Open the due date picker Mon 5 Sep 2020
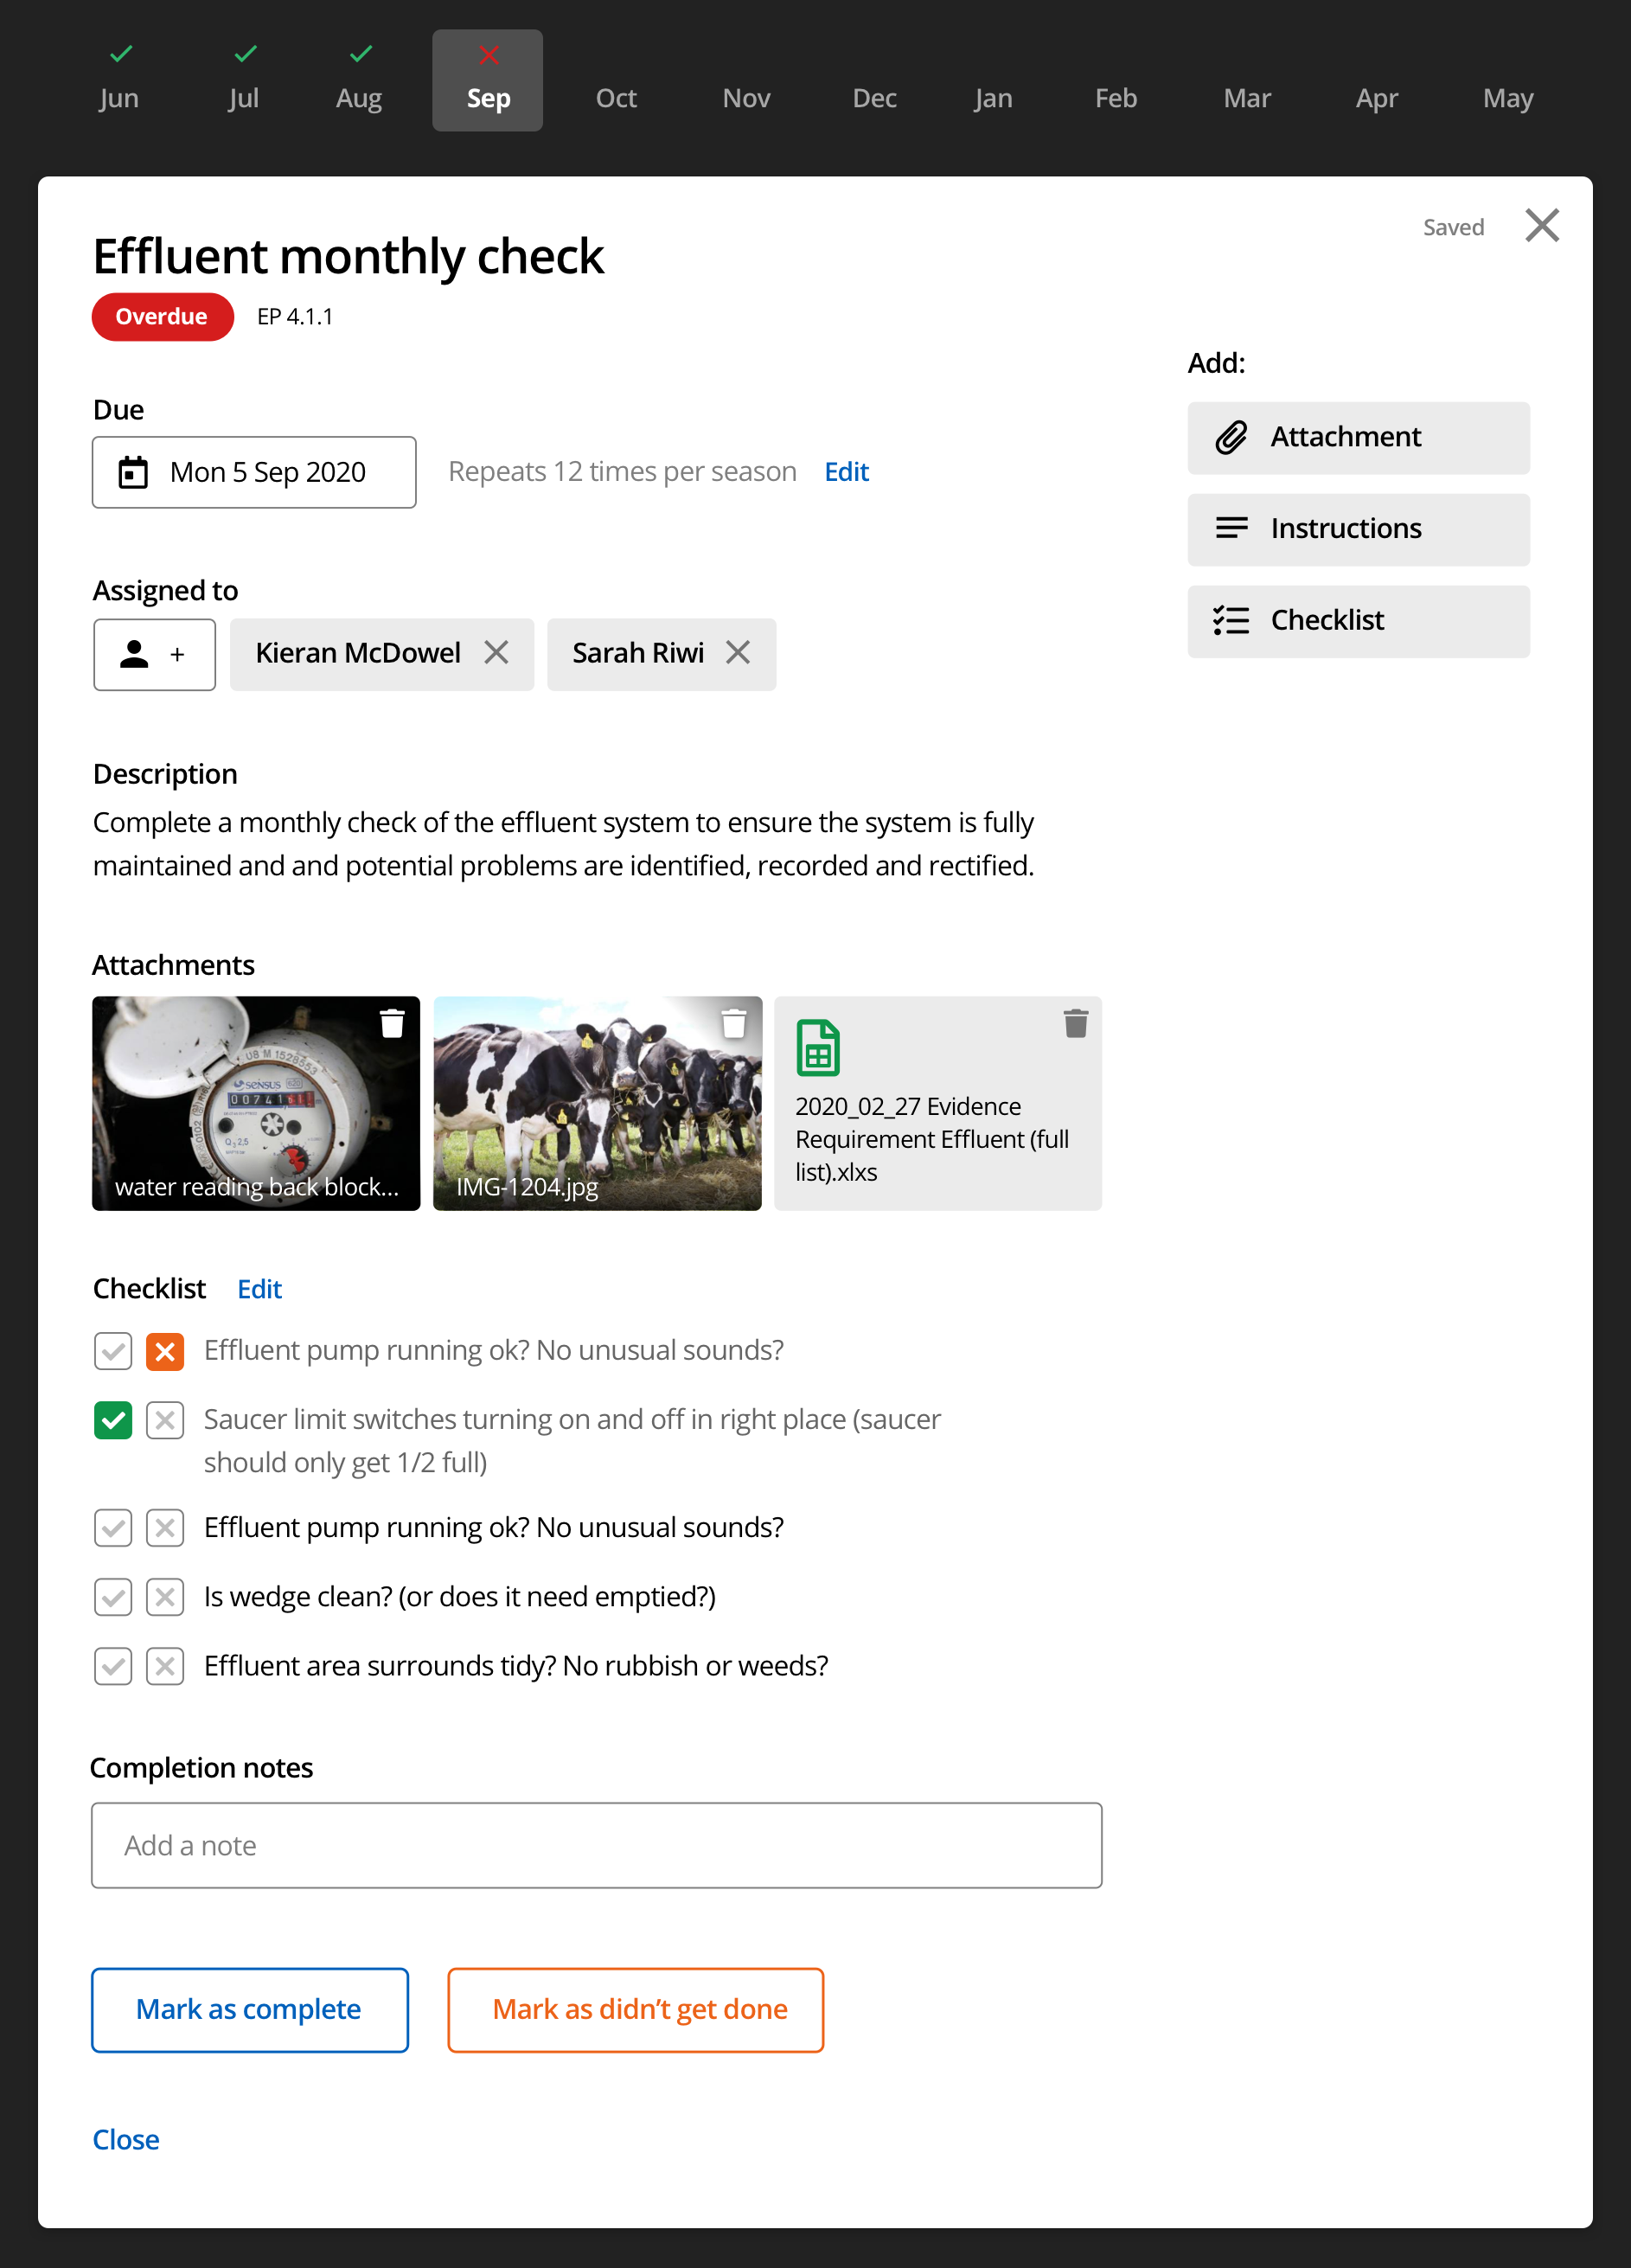Viewport: 1631px width, 2268px height. (x=254, y=472)
